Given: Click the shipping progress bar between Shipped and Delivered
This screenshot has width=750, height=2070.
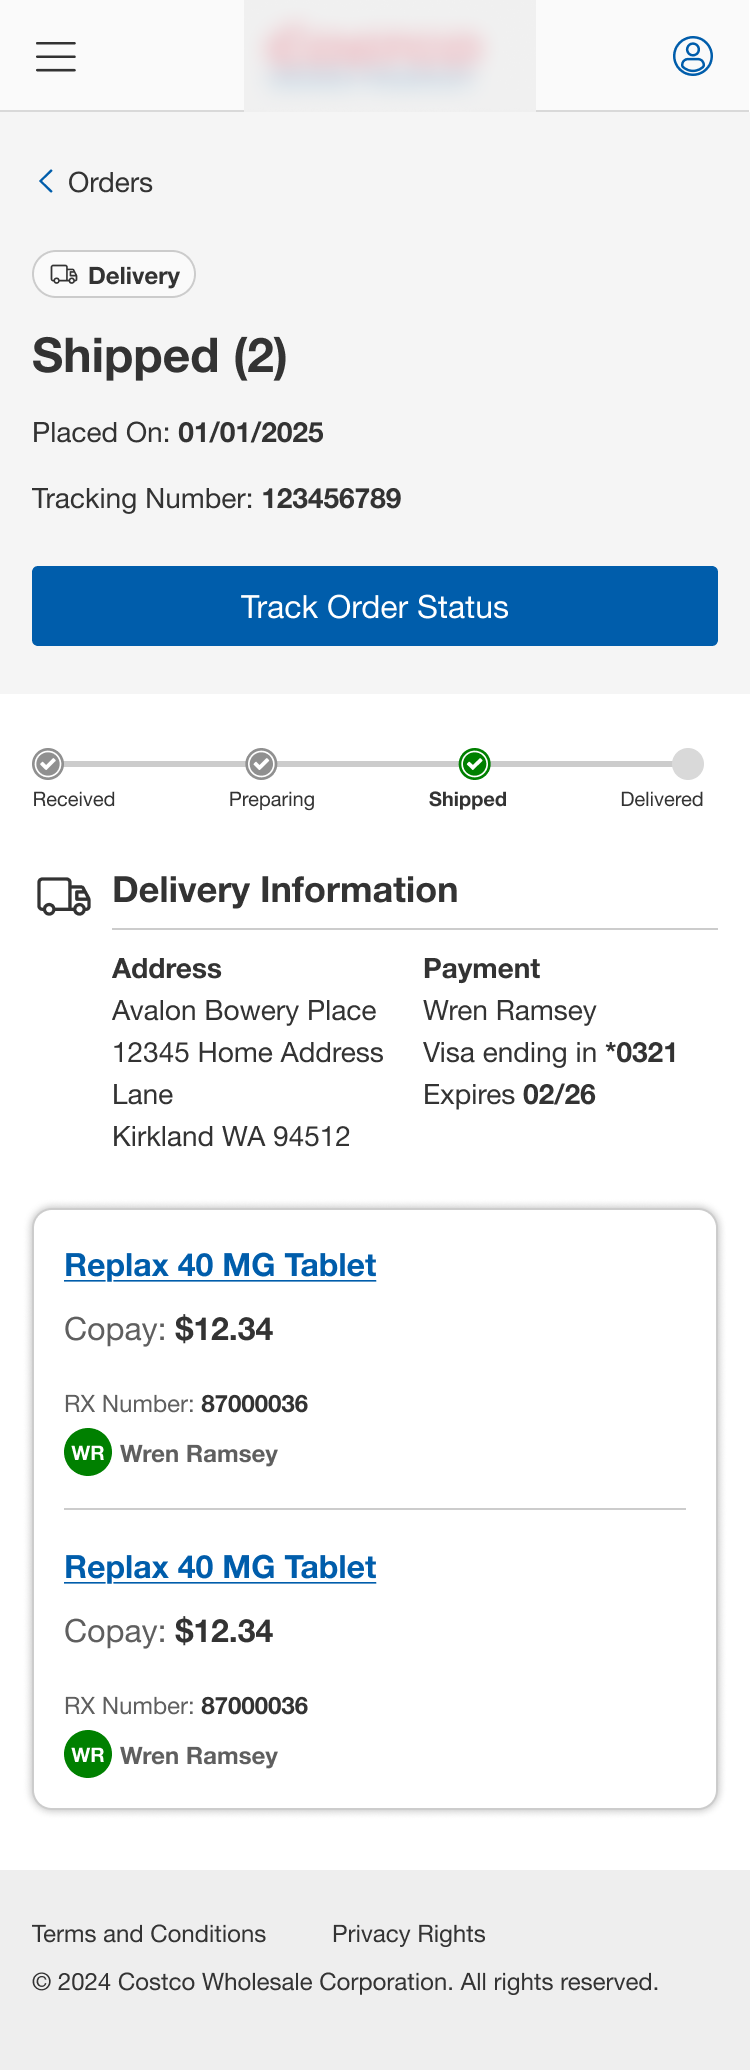Looking at the screenshot, I should click(580, 765).
